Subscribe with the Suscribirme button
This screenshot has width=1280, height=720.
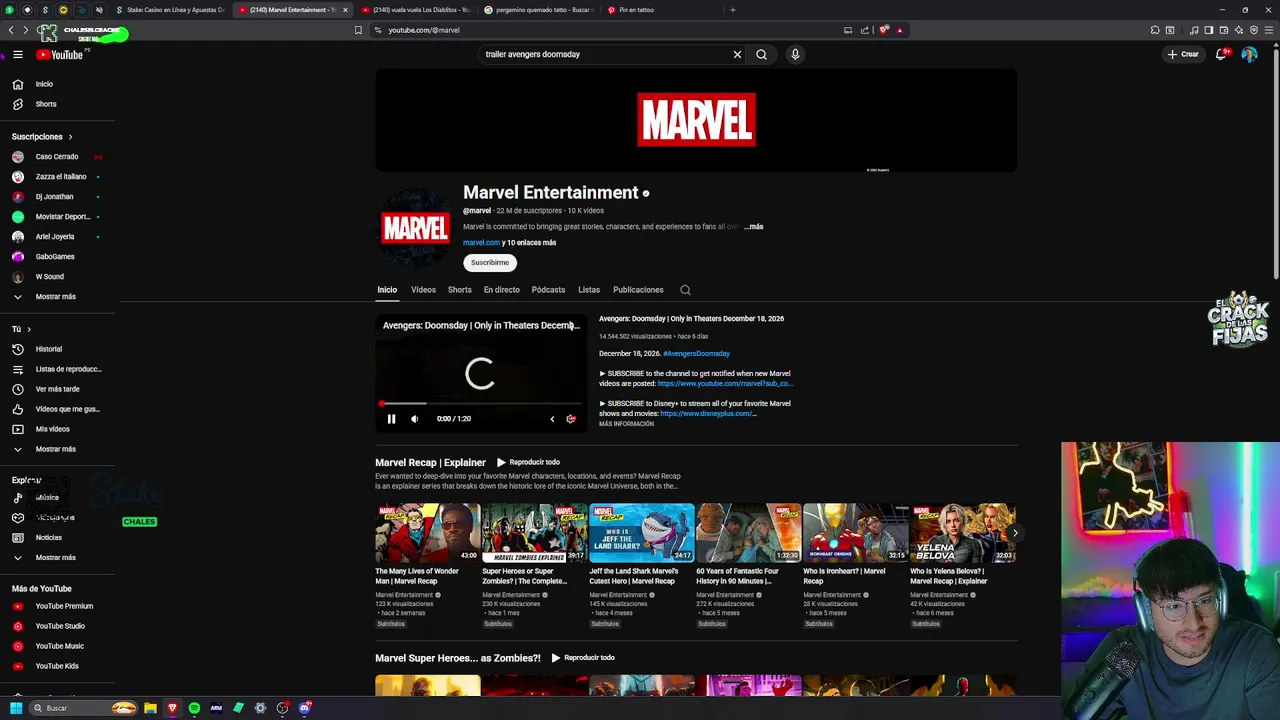click(490, 262)
